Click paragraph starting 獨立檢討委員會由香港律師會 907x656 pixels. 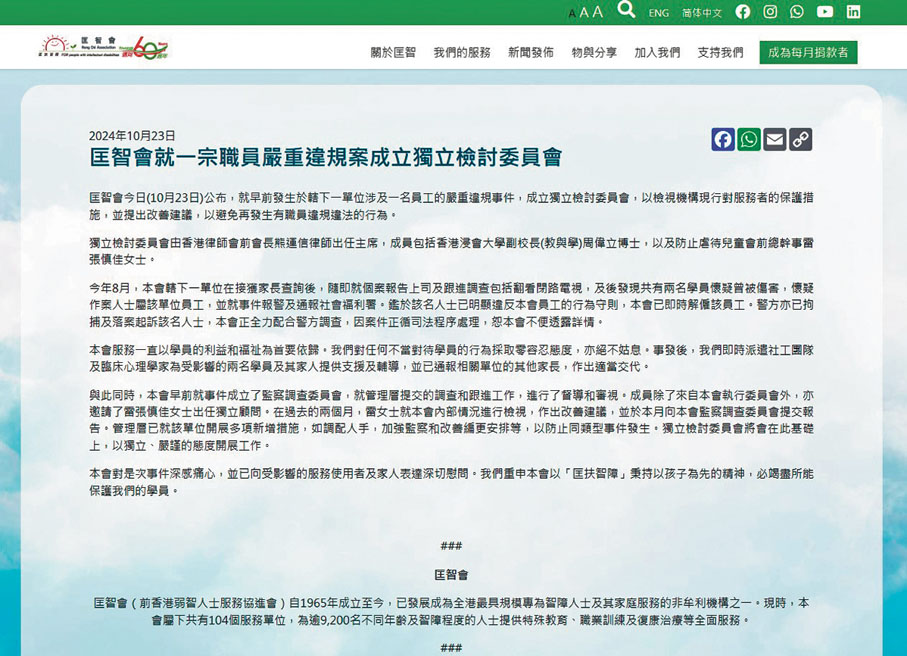coord(451,251)
